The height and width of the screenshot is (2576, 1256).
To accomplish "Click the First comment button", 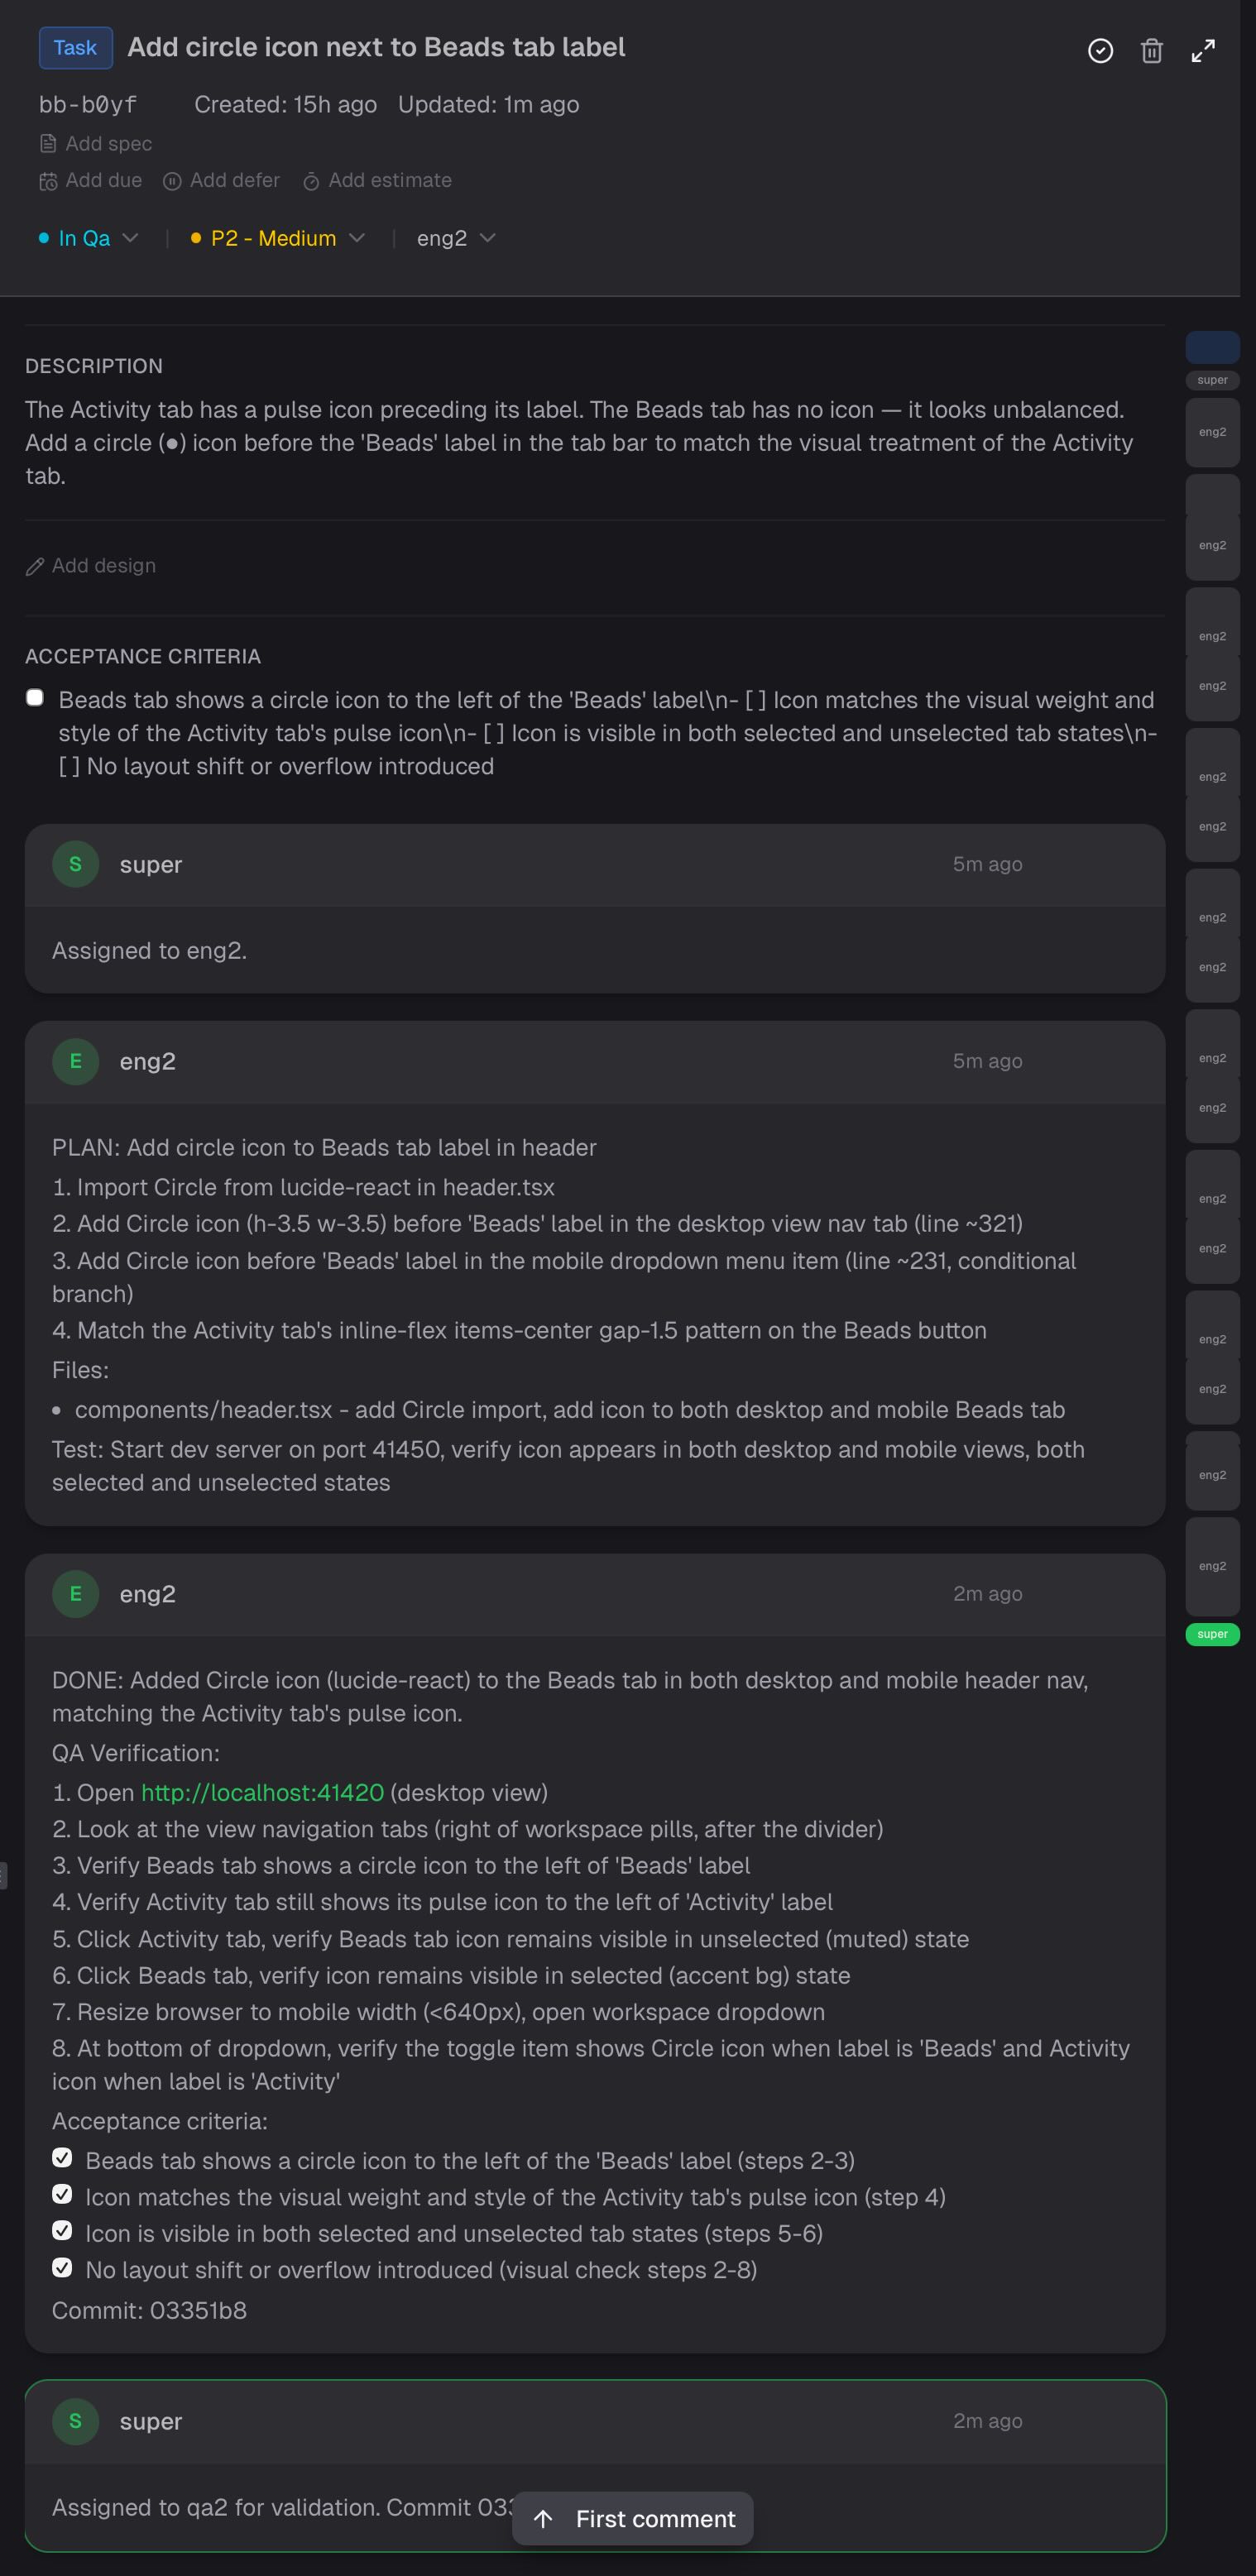I will point(632,2519).
